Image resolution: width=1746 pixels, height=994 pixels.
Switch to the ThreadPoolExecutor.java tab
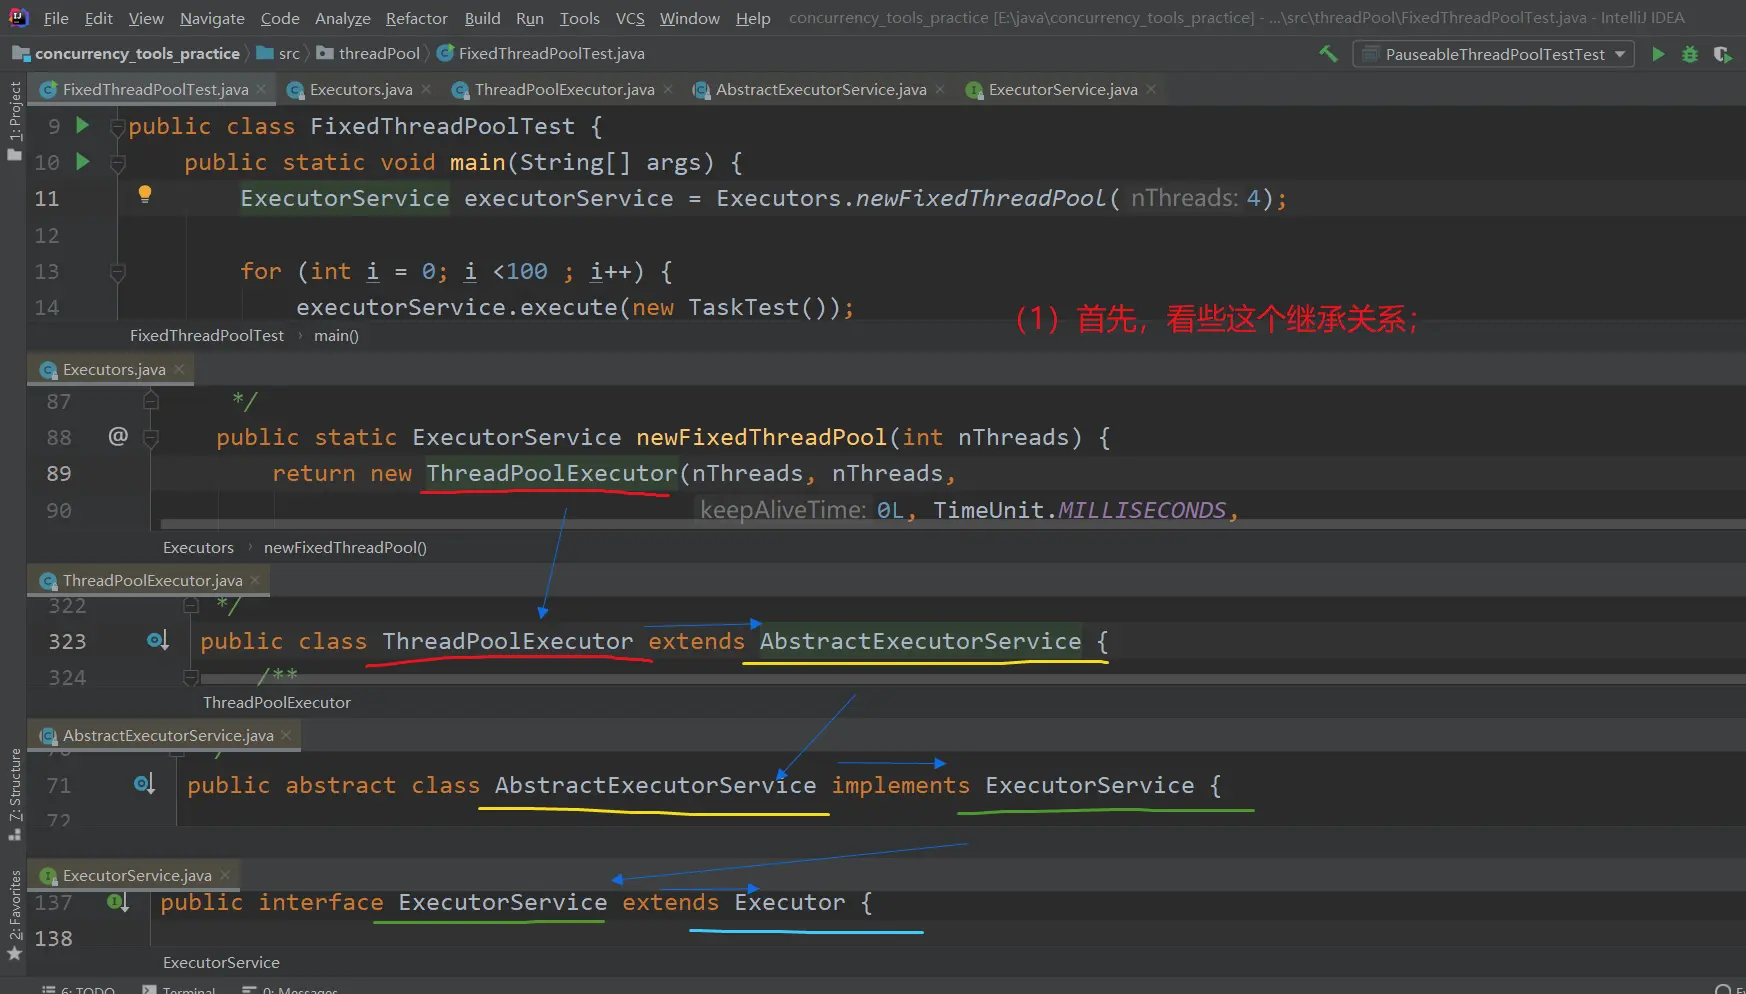[x=564, y=90]
